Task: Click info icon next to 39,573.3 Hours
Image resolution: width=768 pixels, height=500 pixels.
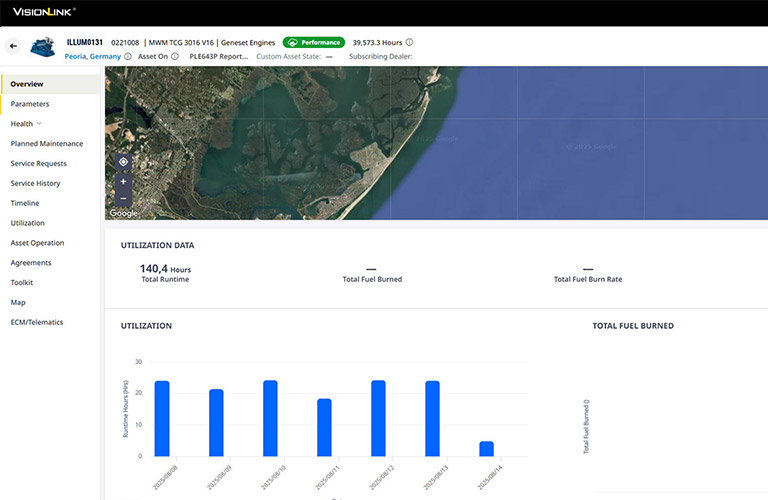Action: pyautogui.click(x=409, y=43)
